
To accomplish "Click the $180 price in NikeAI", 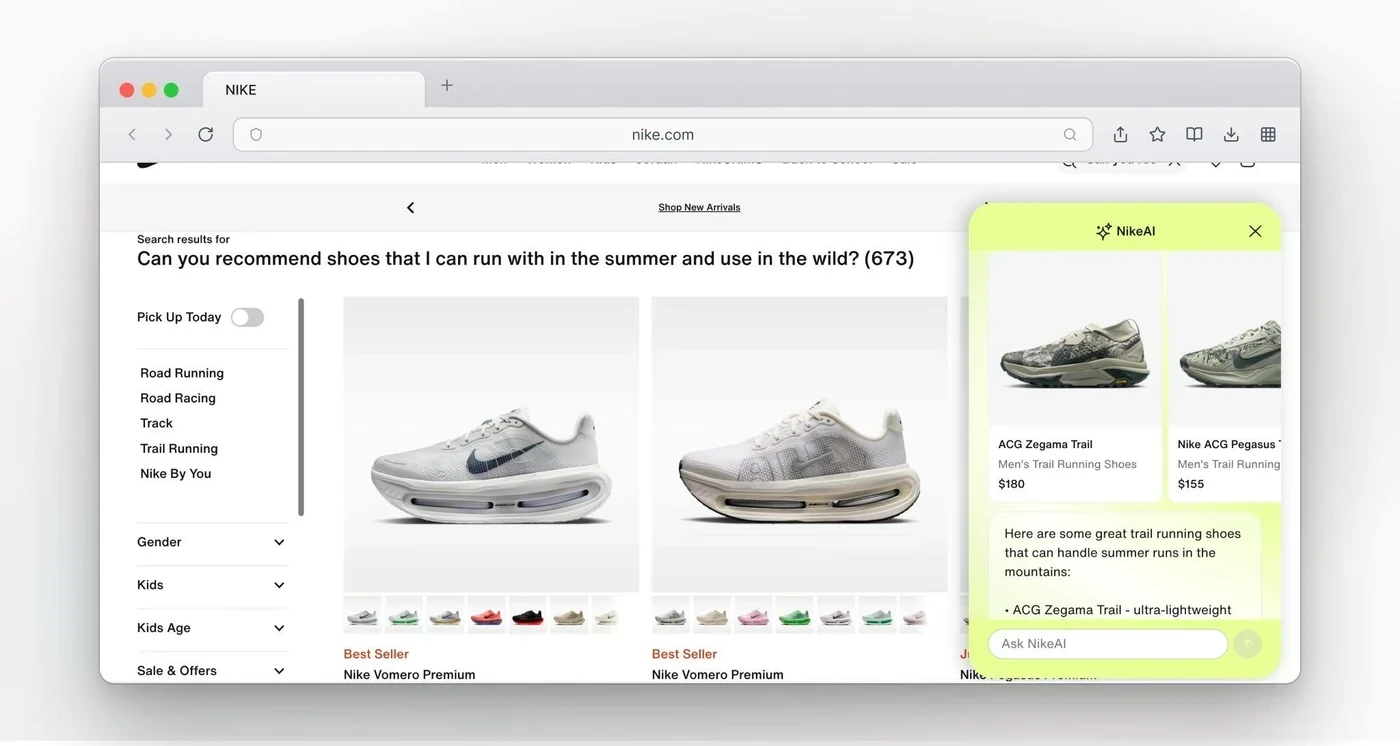I will [1011, 484].
